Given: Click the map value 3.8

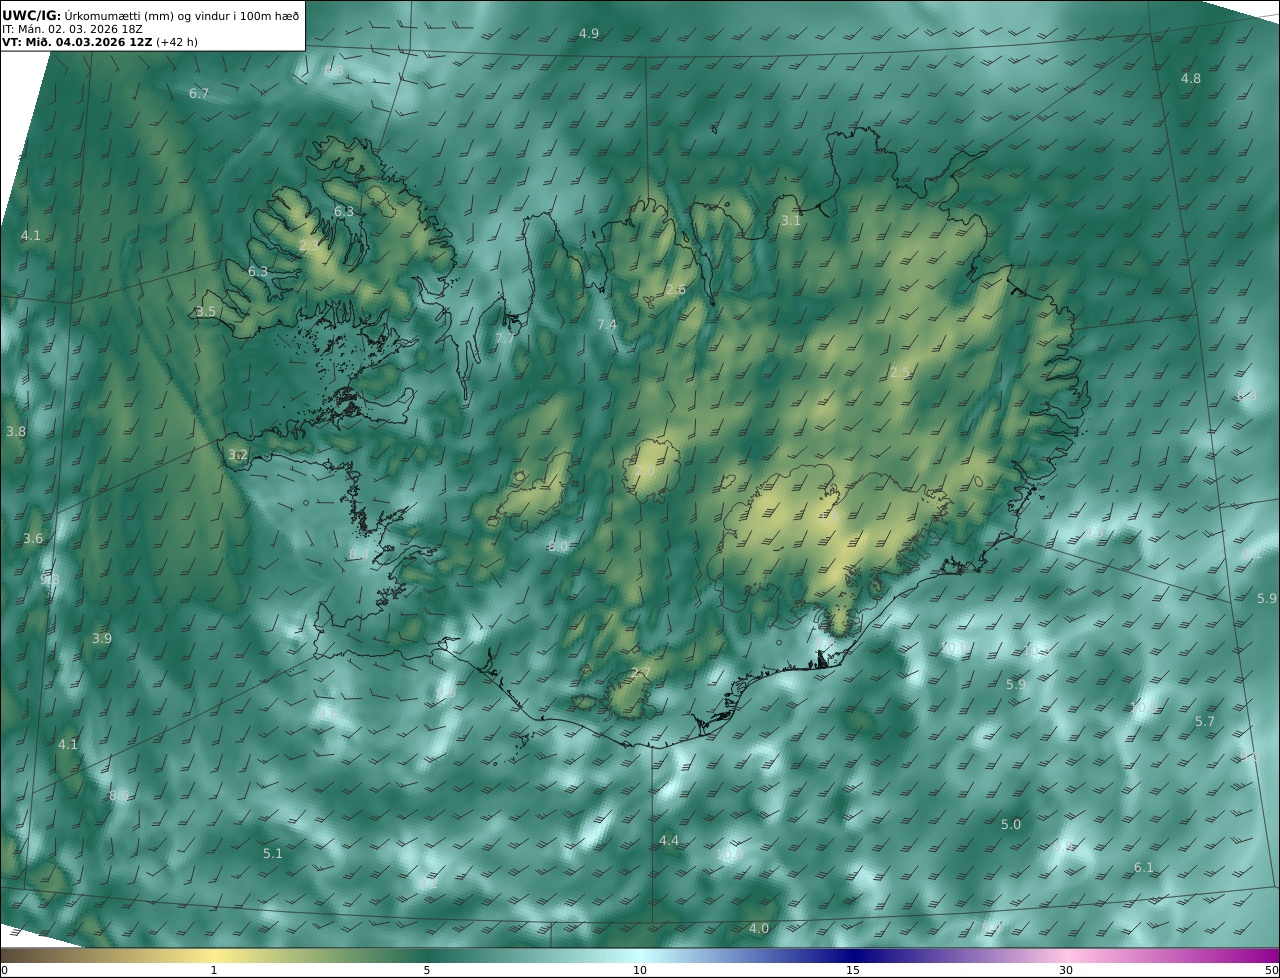Looking at the screenshot, I should click(16, 432).
